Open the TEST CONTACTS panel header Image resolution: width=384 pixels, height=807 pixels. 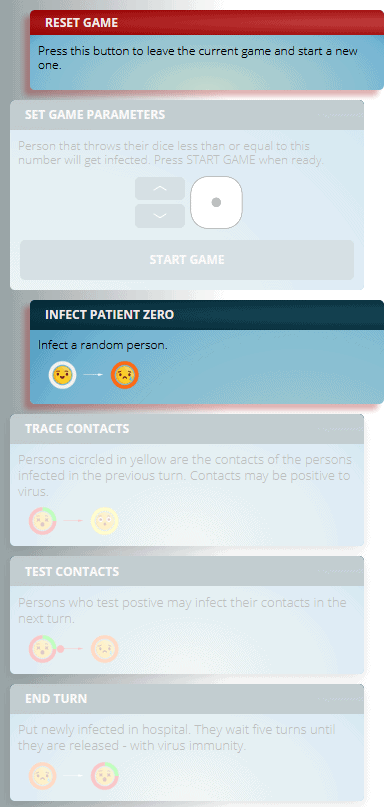click(x=187, y=571)
